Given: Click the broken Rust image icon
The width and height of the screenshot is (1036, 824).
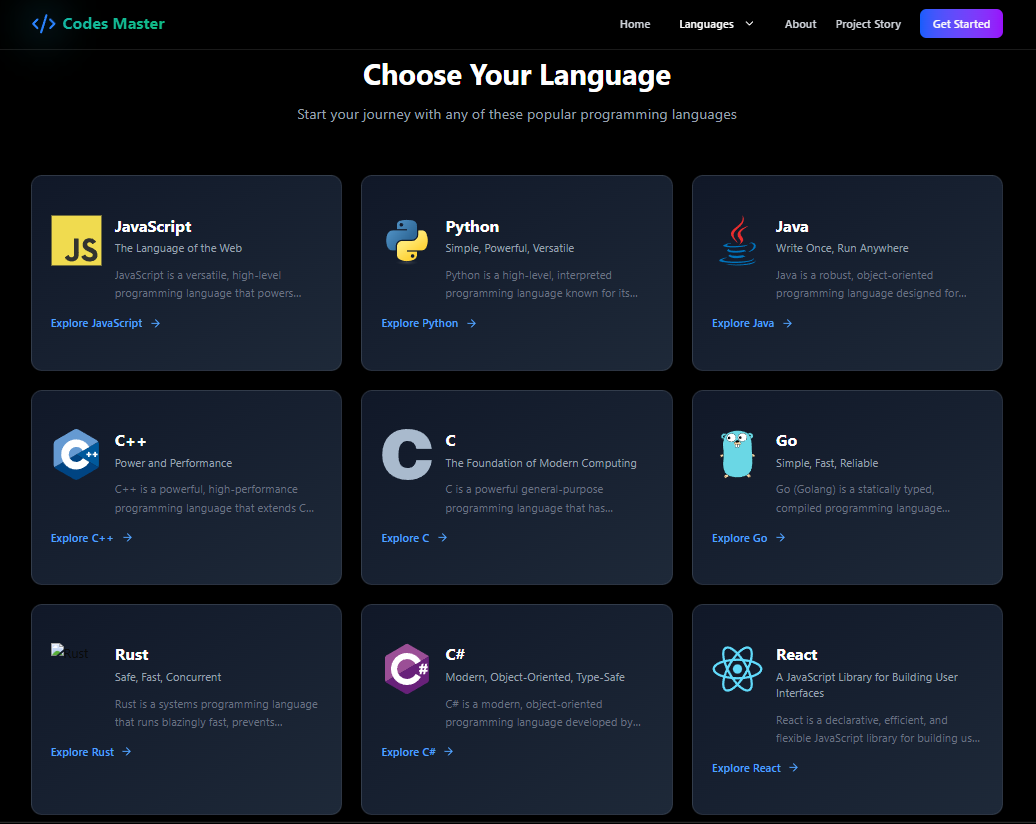Looking at the screenshot, I should click(x=57, y=651).
